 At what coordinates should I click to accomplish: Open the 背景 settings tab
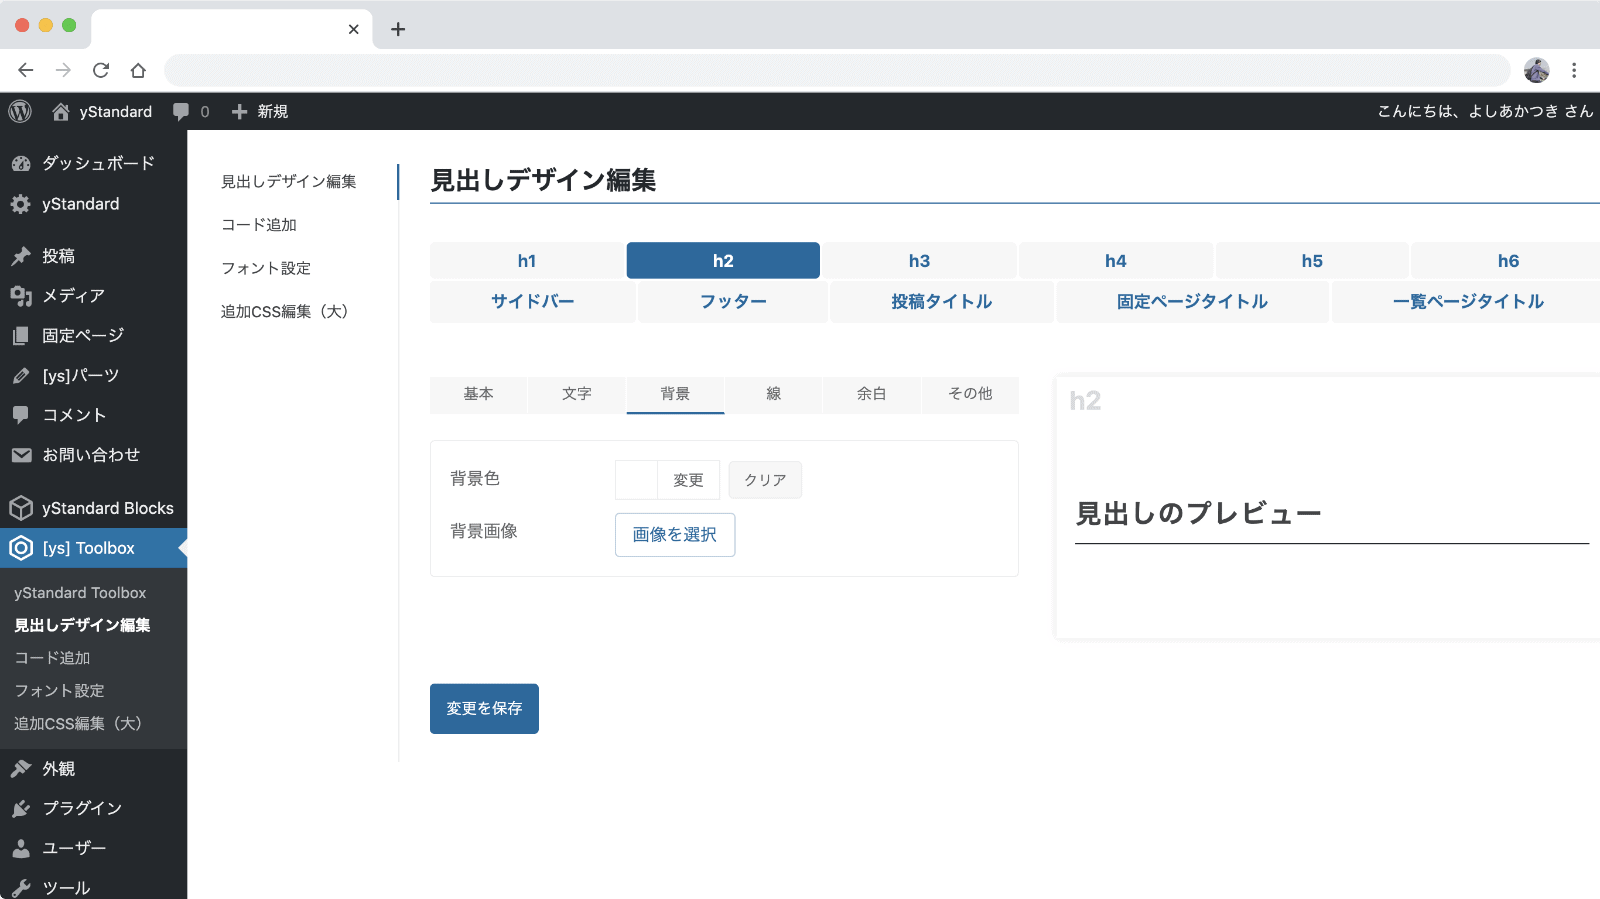coord(675,394)
